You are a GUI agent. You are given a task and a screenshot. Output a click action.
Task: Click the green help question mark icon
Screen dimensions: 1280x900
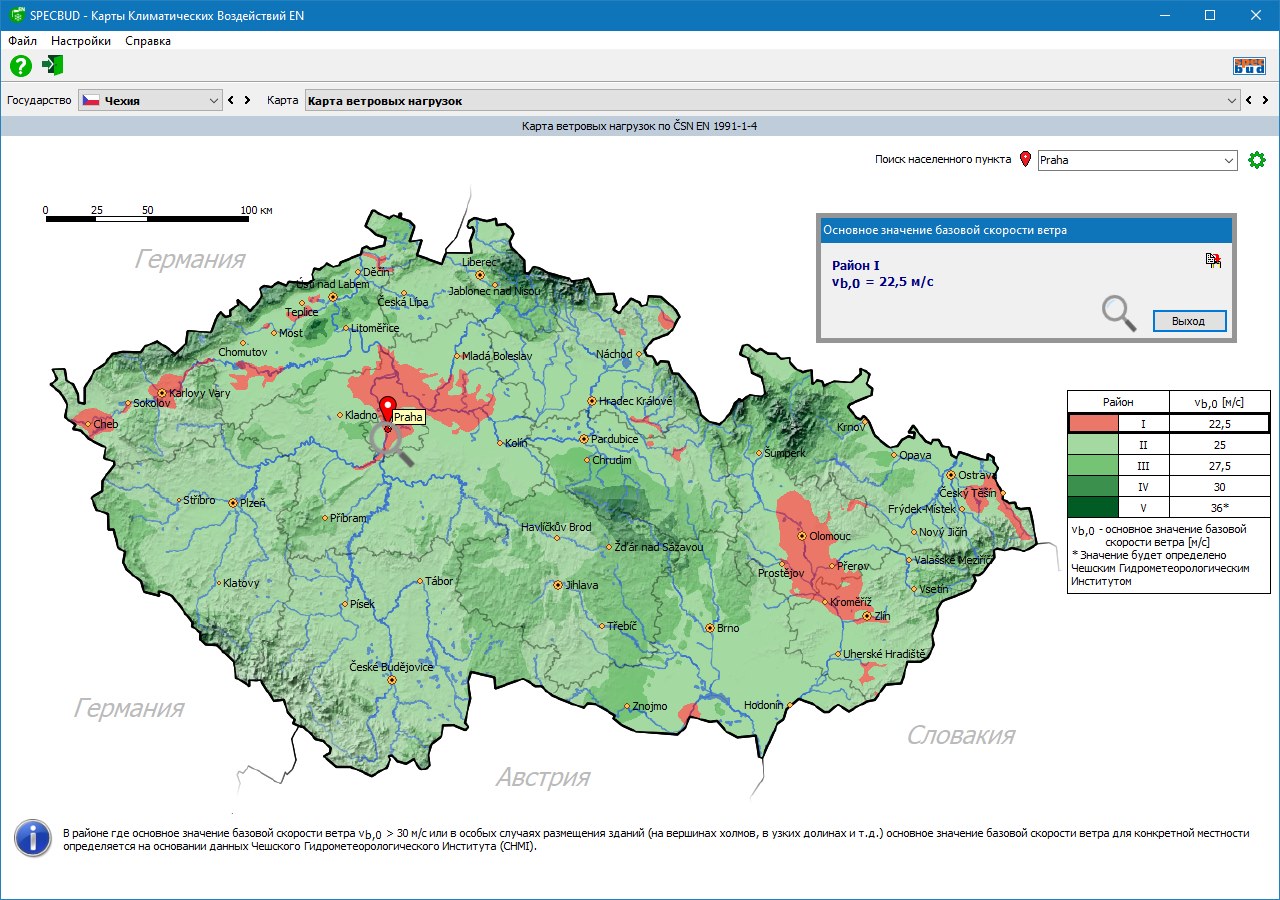(21, 66)
